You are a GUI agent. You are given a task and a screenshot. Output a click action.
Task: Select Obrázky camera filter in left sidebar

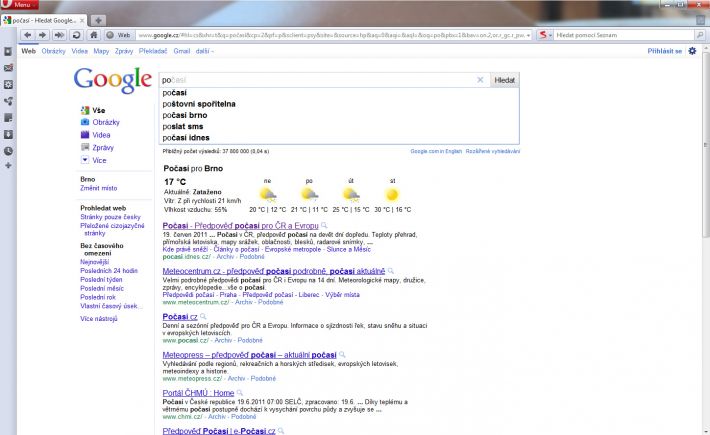(85, 122)
